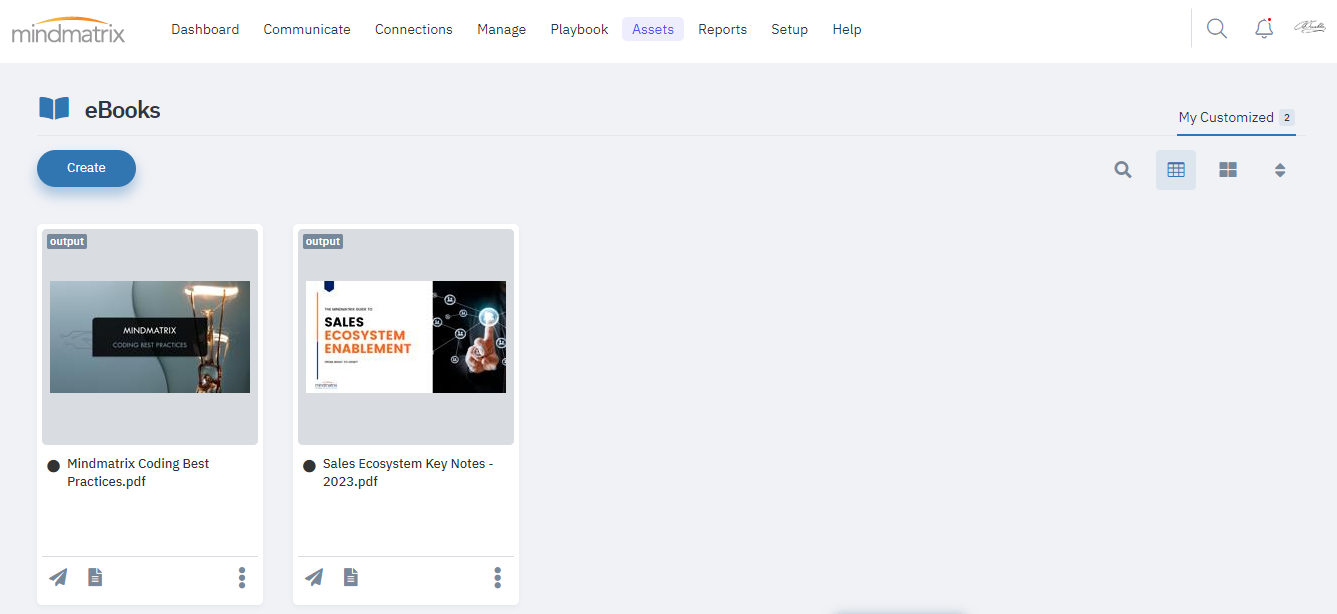Viewport: 1337px width, 614px height.
Task: Open the notifications bell
Action: (1264, 29)
